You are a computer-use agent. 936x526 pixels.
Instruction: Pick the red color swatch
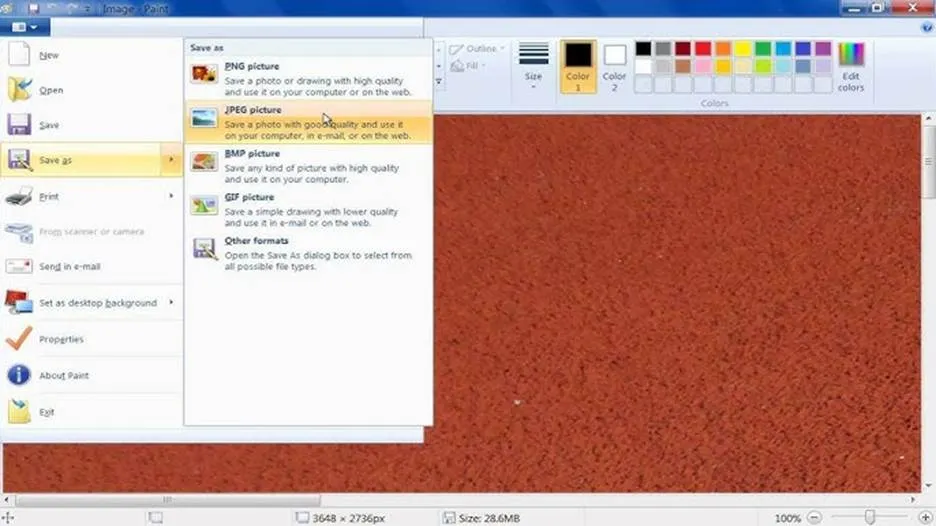coord(703,48)
